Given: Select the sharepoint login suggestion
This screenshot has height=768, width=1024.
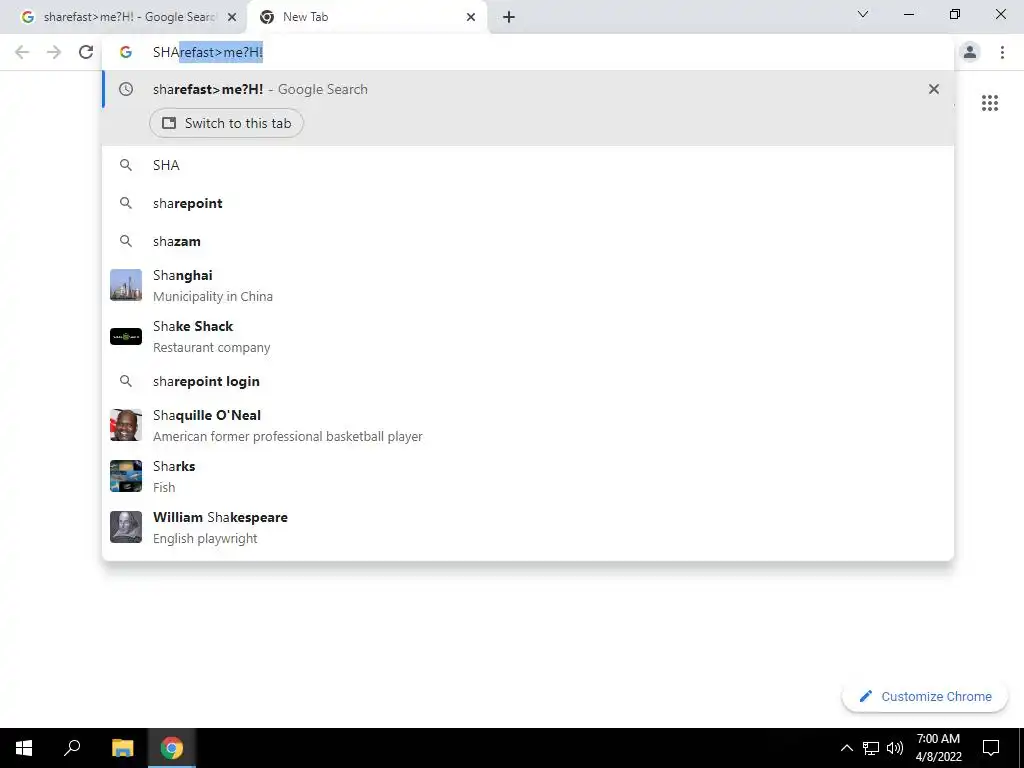Looking at the screenshot, I should coord(528,381).
